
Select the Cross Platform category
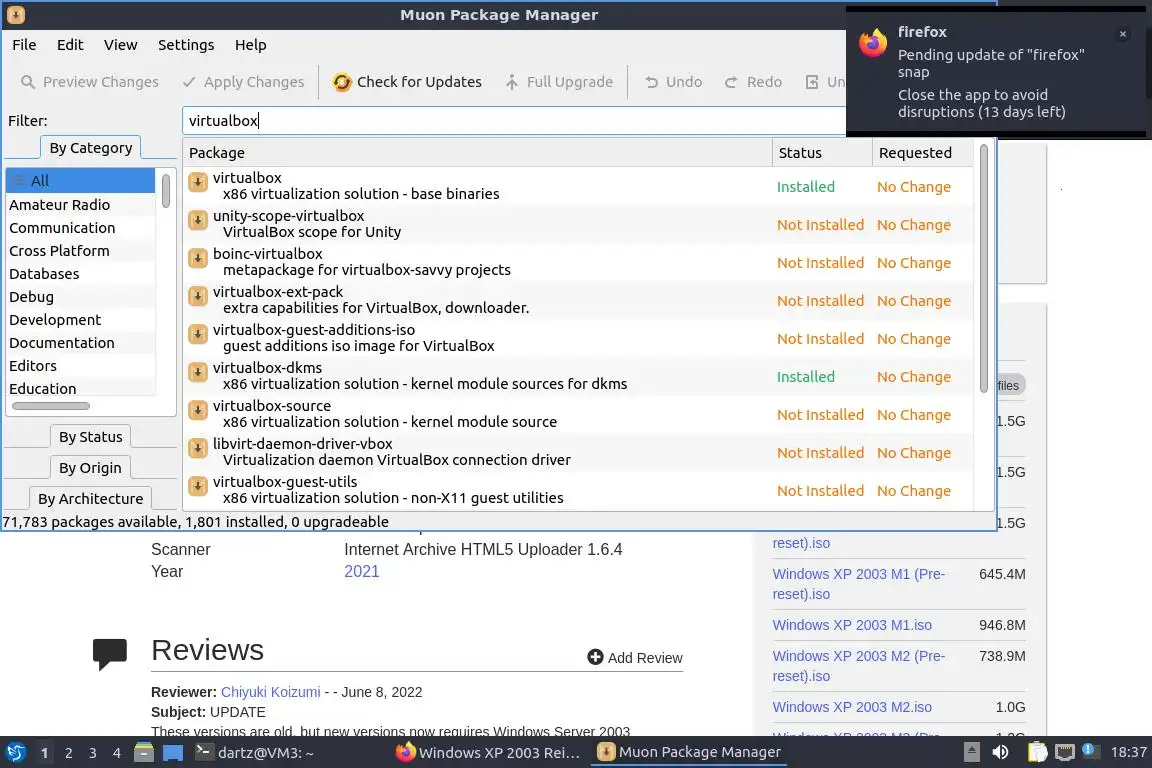[x=80, y=251]
